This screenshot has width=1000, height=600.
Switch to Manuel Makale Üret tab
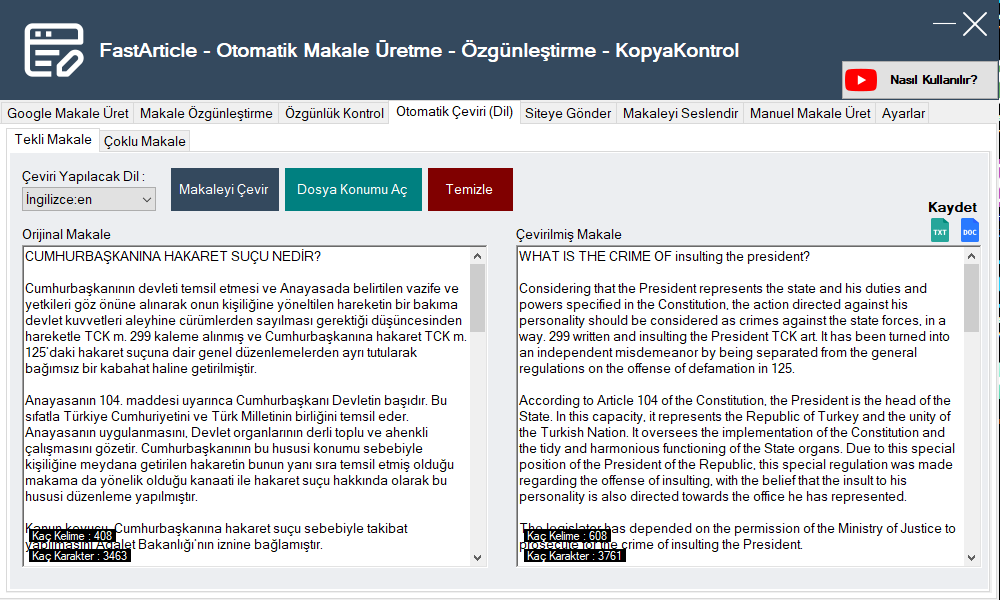pos(810,113)
